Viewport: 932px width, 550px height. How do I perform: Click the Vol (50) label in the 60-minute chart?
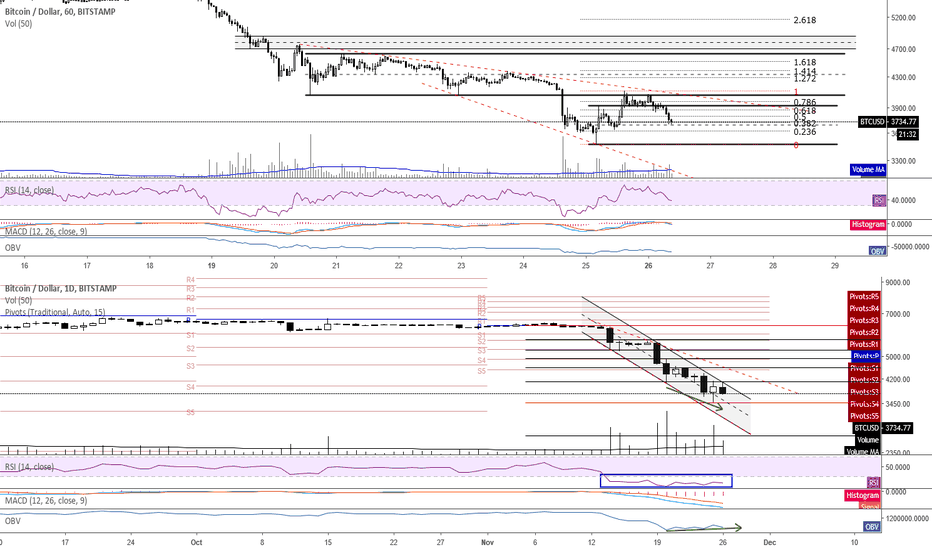click(18, 24)
